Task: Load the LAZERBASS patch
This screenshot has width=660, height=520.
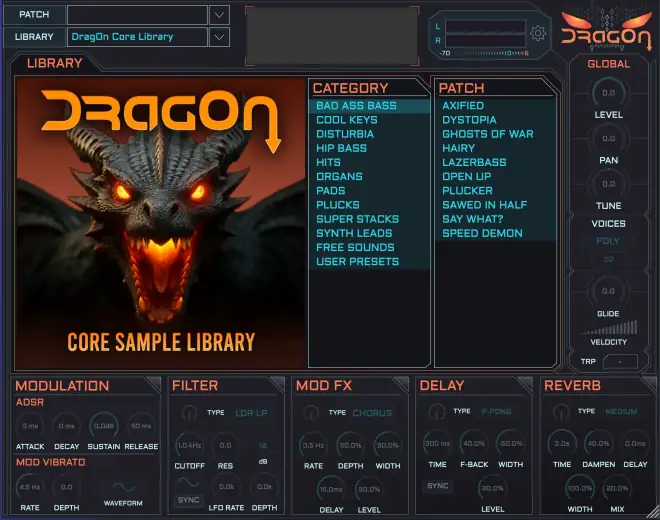Action: pyautogui.click(x=495, y=163)
